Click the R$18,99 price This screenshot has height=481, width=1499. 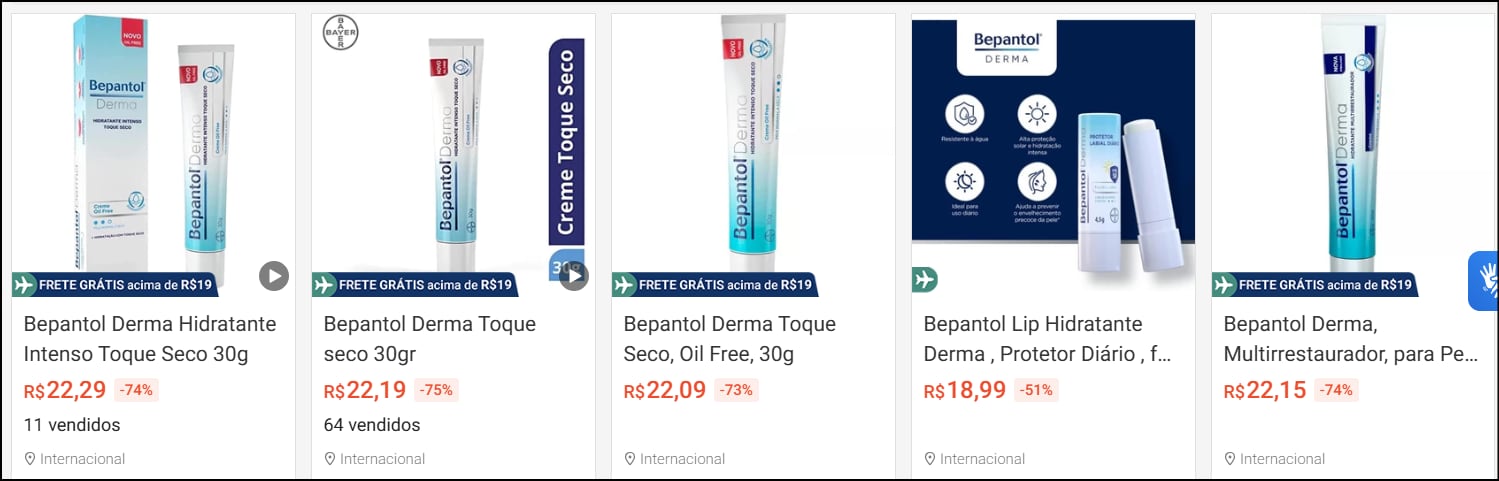tap(965, 390)
